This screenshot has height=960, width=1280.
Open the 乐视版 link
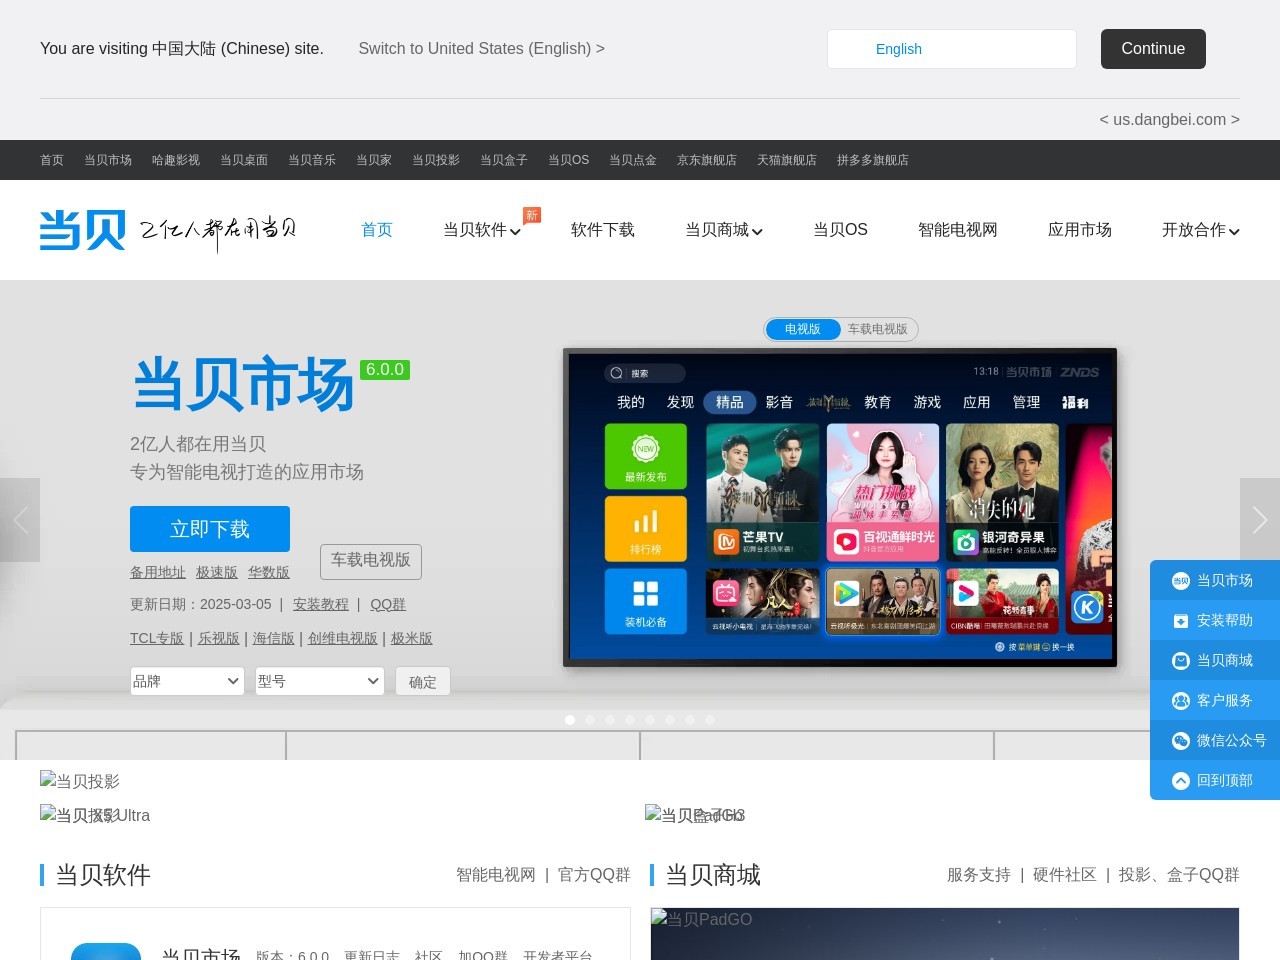click(x=219, y=638)
